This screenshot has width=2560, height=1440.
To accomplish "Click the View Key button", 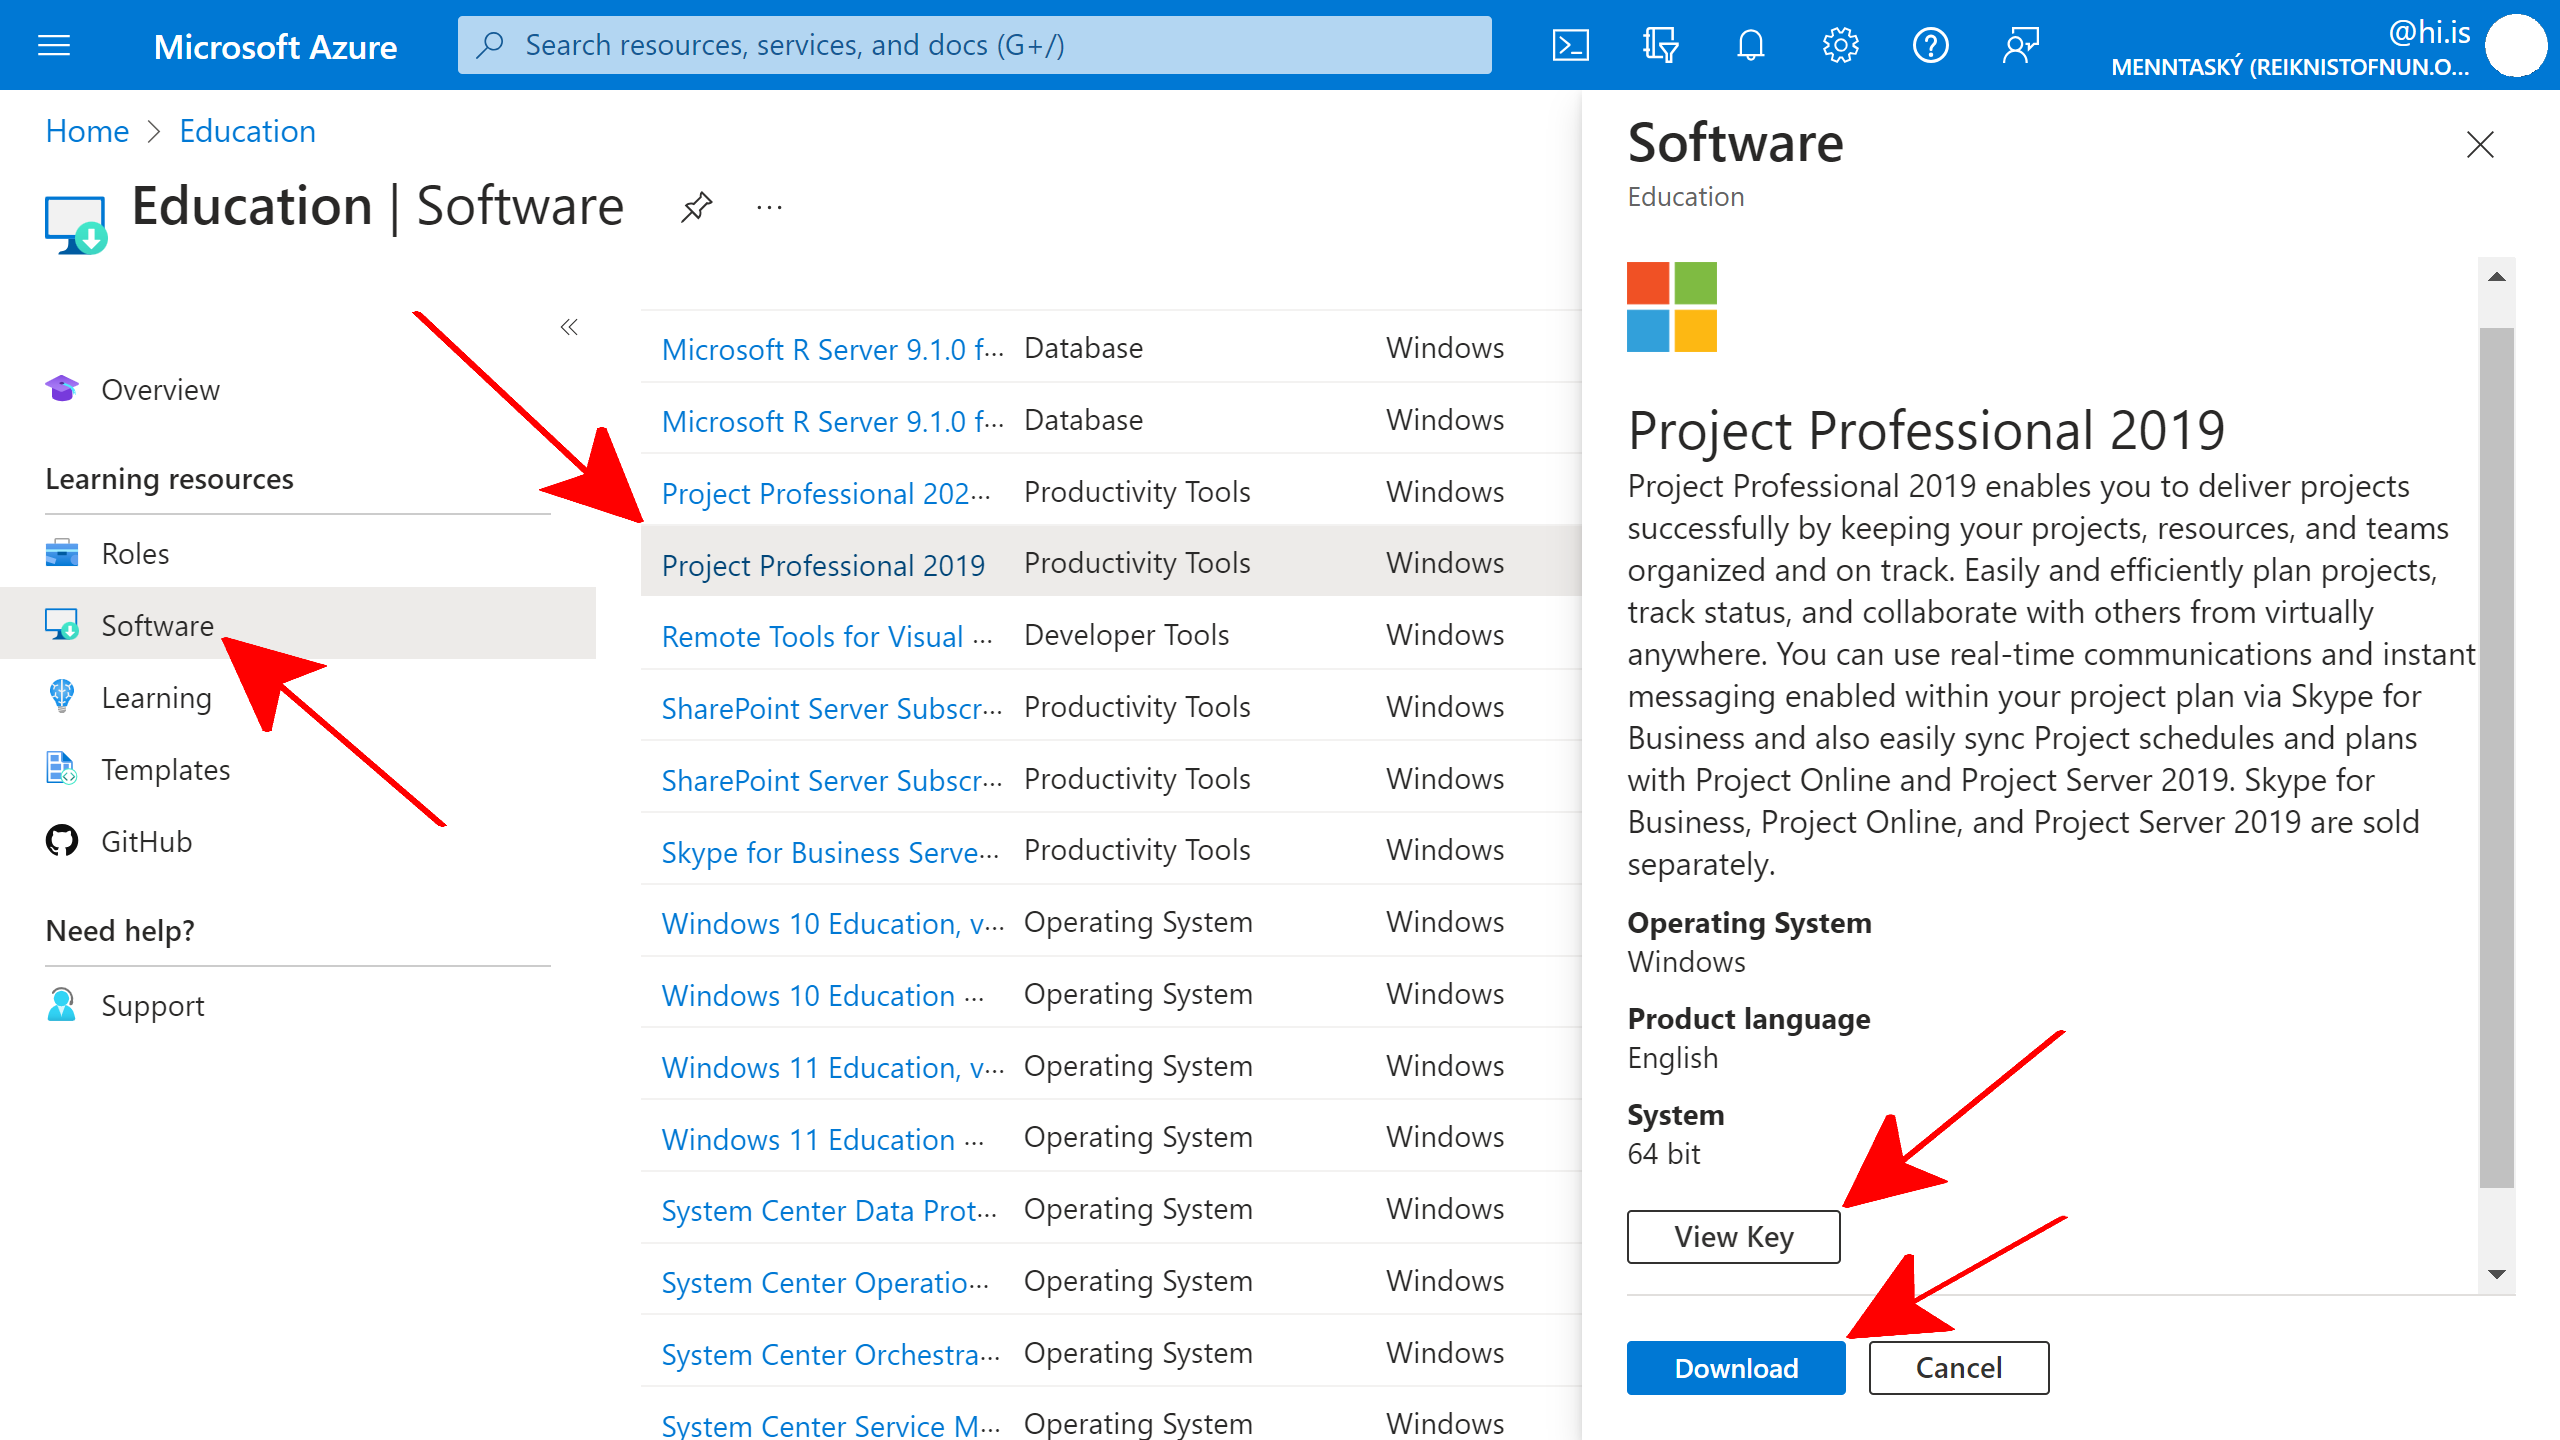I will (1734, 1237).
